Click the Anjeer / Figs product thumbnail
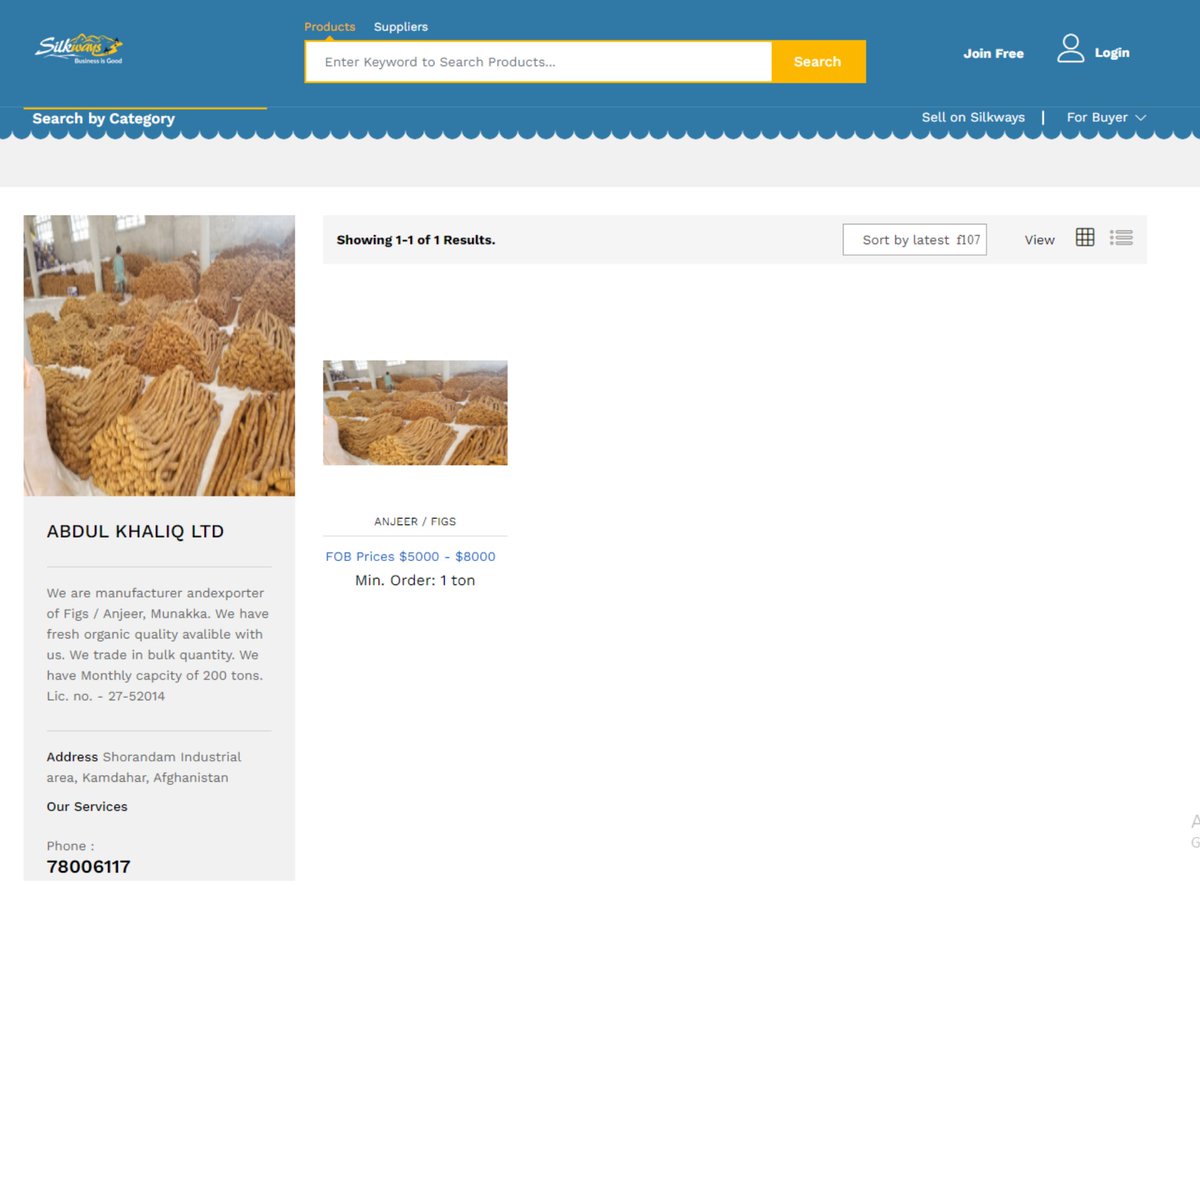Screen dimensions: 1200x1200 coord(415,413)
